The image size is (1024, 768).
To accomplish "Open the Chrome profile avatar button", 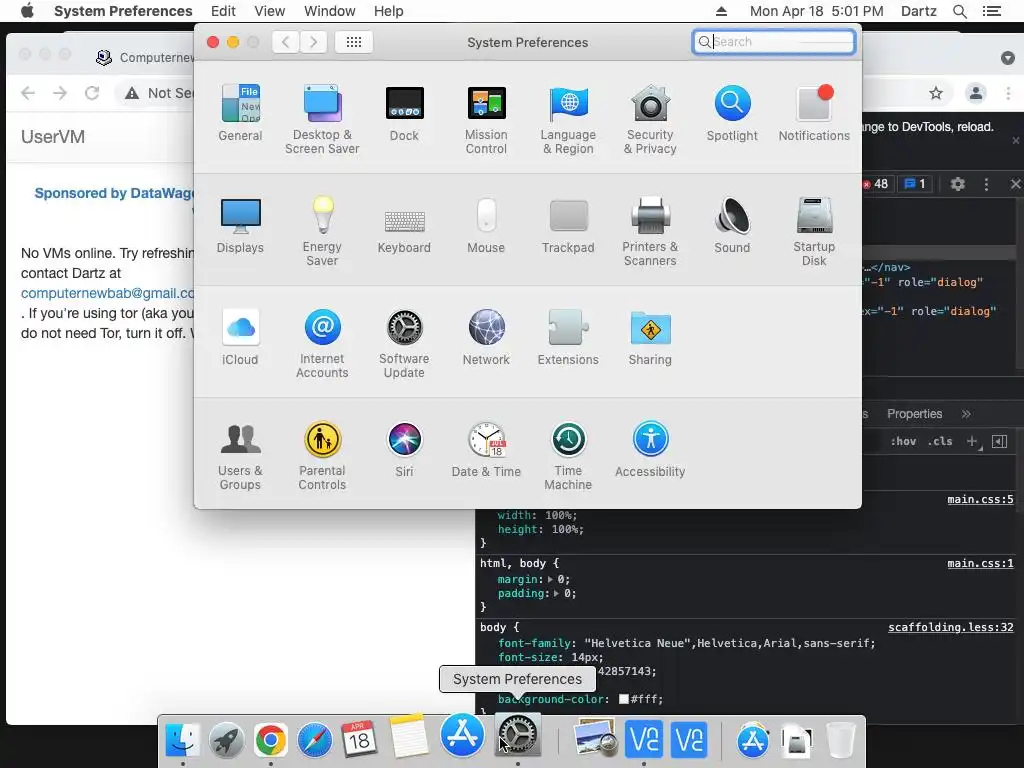I will coord(976,93).
